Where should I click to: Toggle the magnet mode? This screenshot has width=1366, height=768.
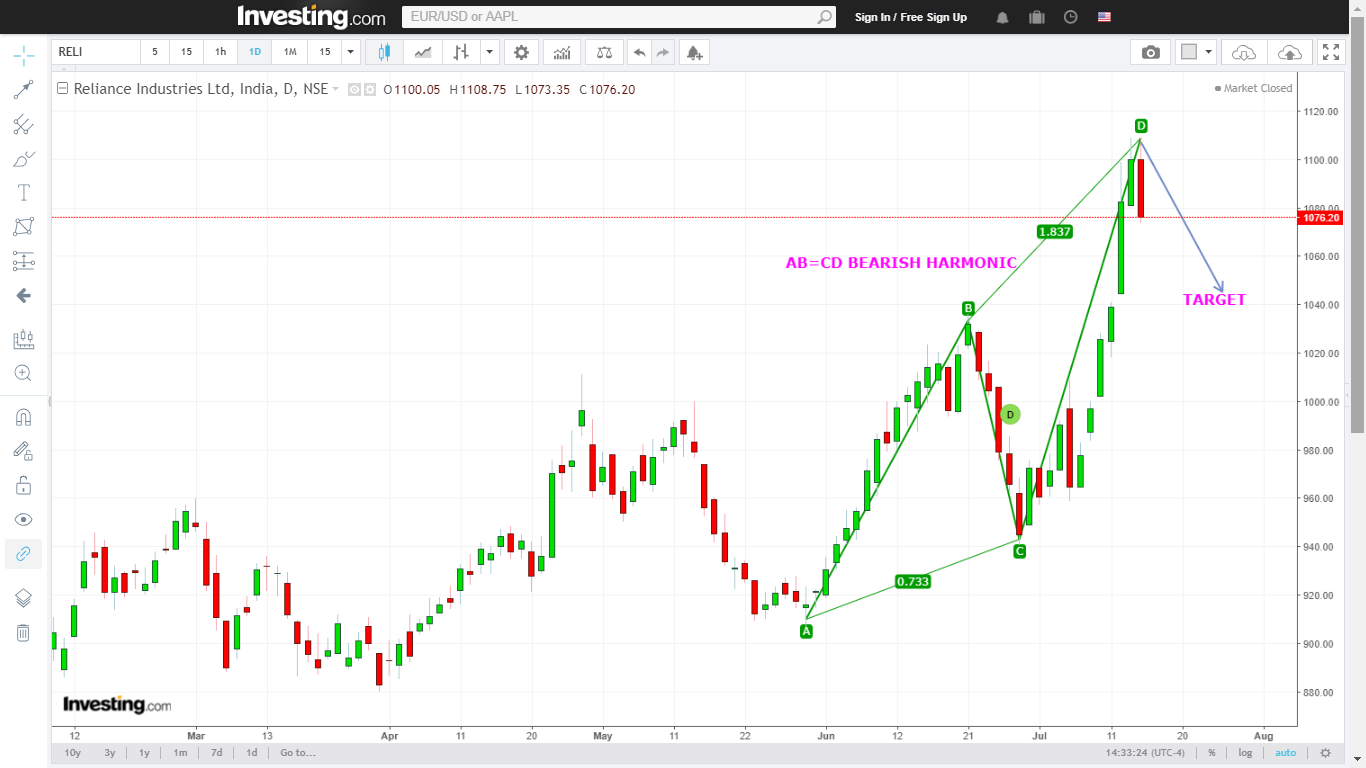tap(23, 417)
